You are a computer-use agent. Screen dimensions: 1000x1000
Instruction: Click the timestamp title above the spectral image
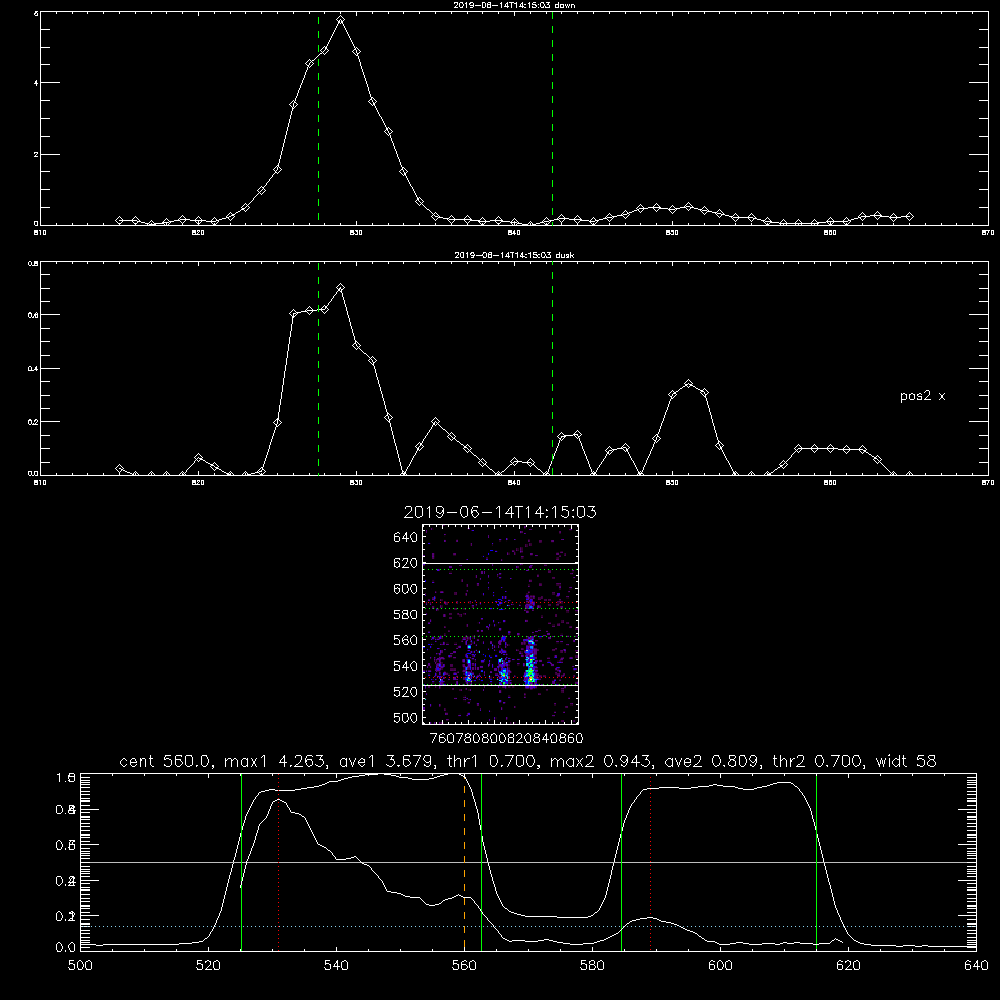[500, 512]
